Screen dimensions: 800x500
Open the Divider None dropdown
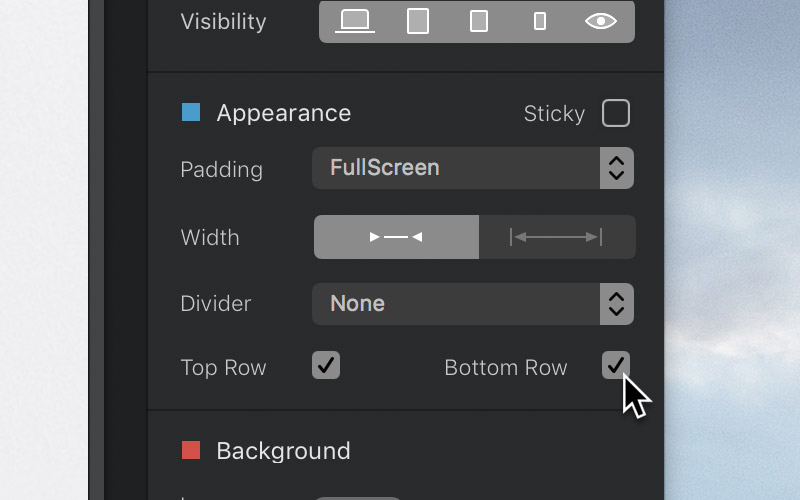point(456,304)
